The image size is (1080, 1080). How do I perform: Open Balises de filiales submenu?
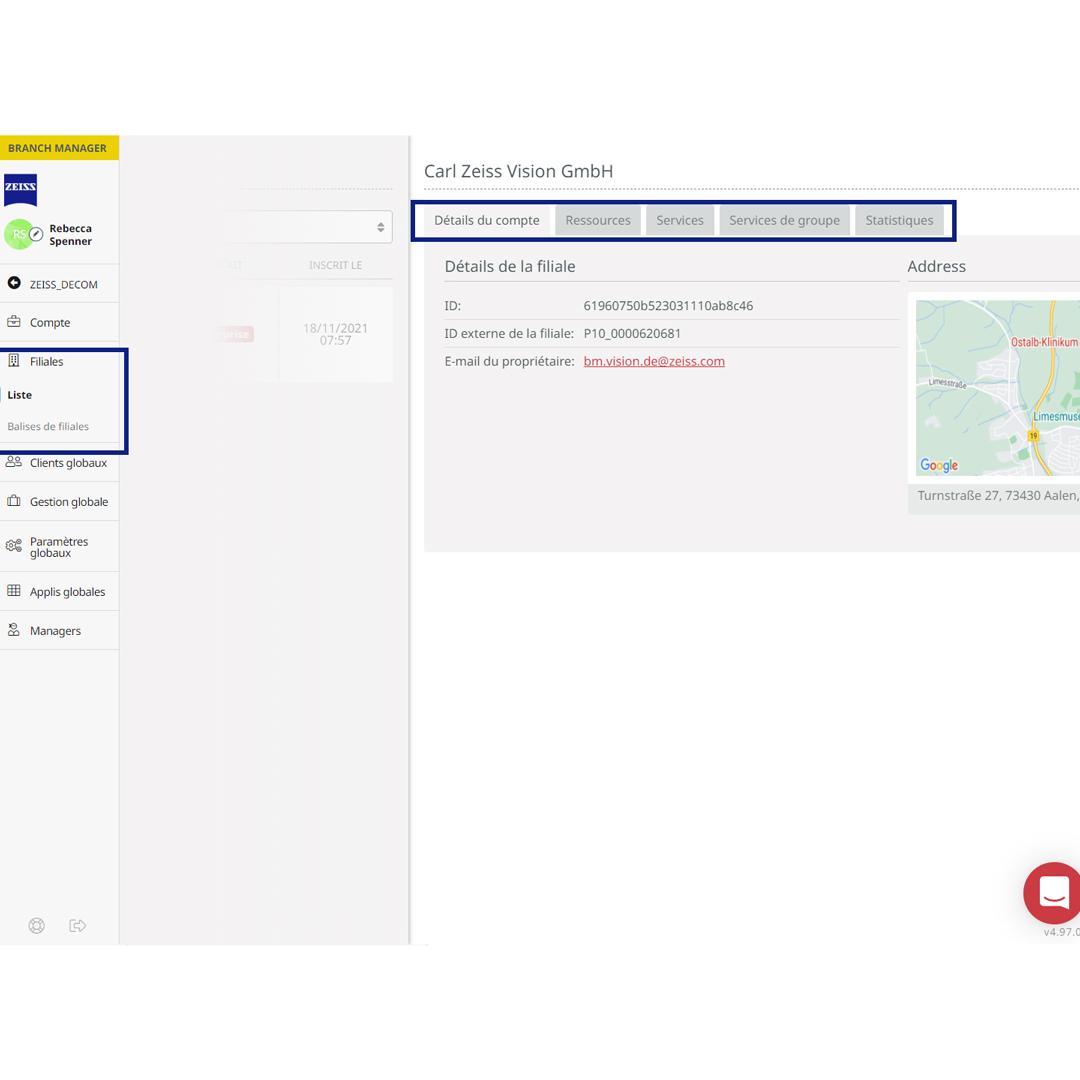[48, 426]
